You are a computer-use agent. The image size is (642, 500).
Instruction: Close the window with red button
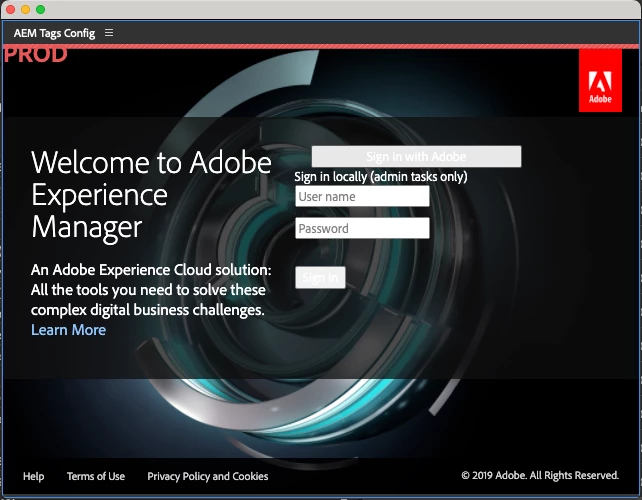tap(11, 9)
